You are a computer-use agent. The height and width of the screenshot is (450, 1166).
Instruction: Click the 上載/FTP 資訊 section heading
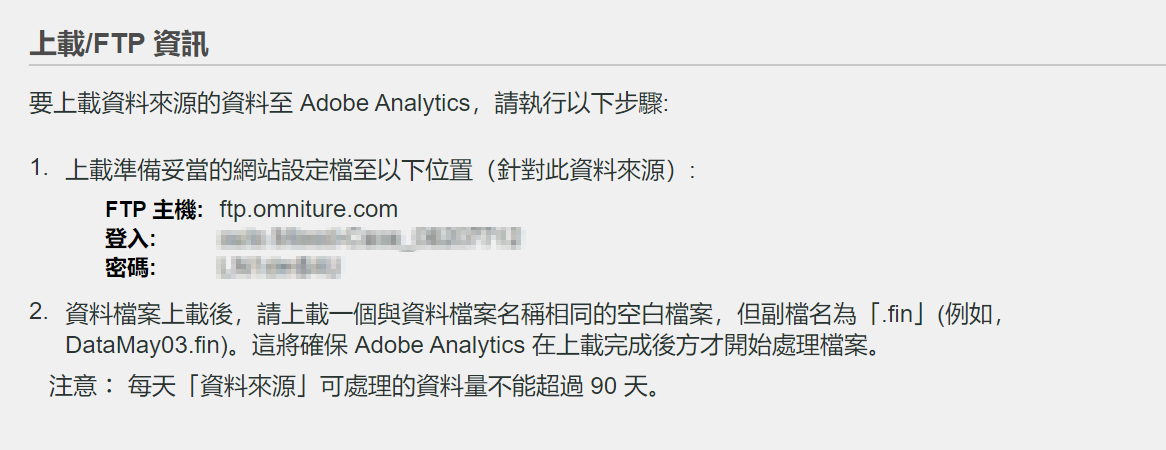tap(119, 45)
